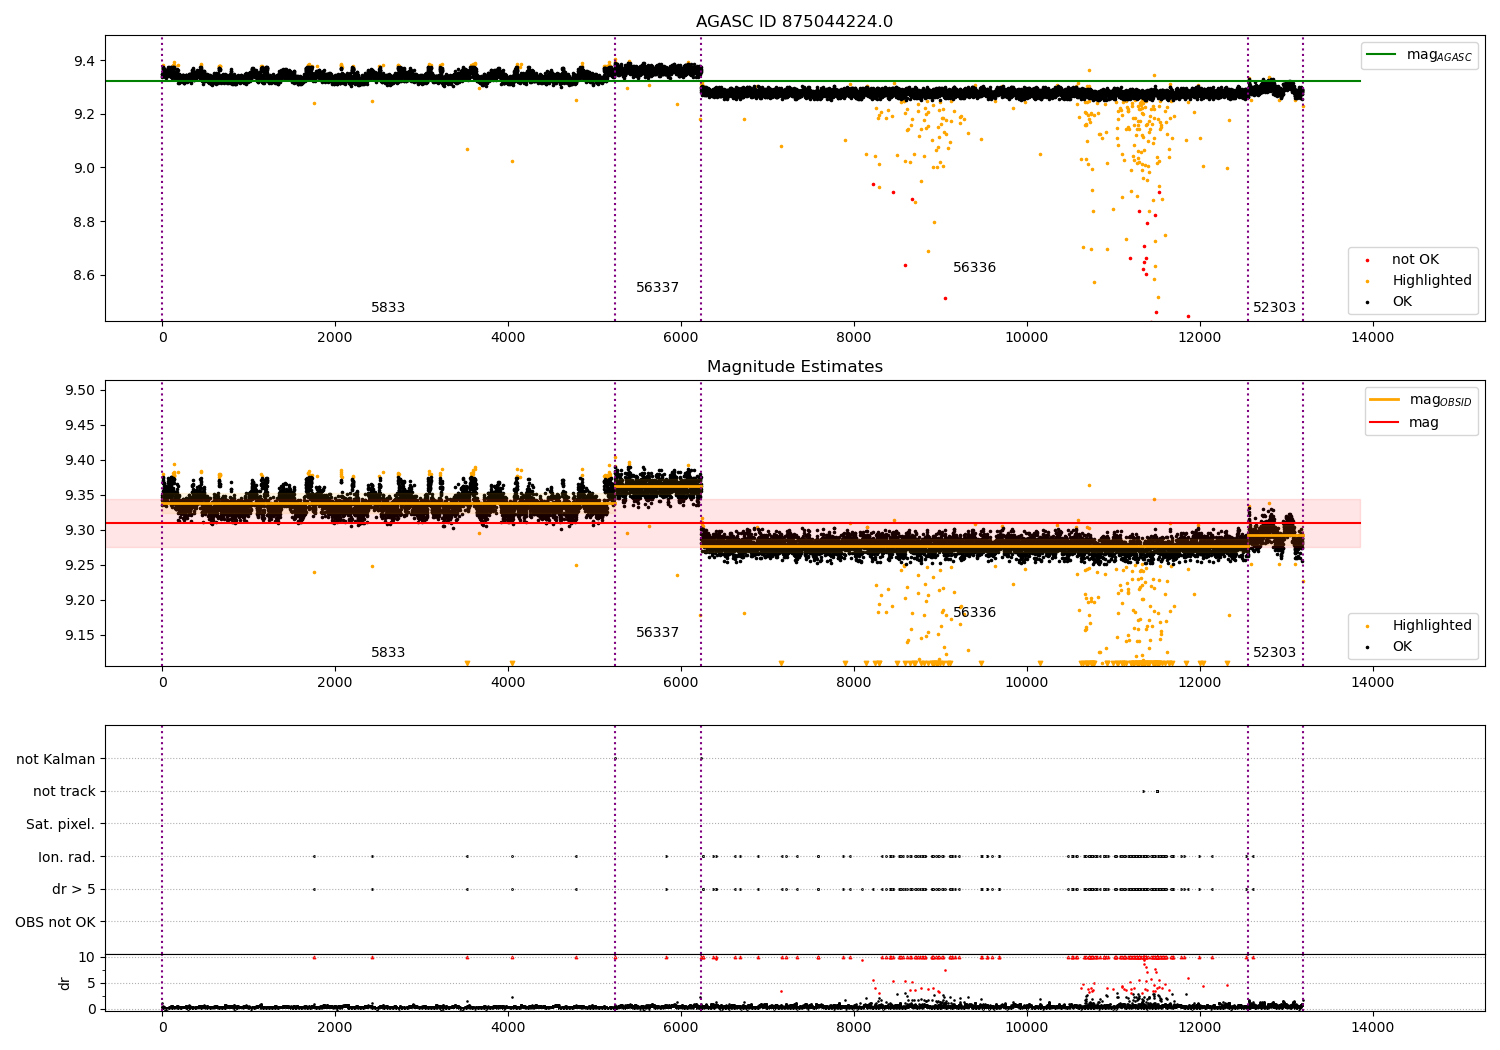Screen dimensions: 1500x1050
Task: Click obsid label 56337 in the middle plot
Action: (657, 633)
